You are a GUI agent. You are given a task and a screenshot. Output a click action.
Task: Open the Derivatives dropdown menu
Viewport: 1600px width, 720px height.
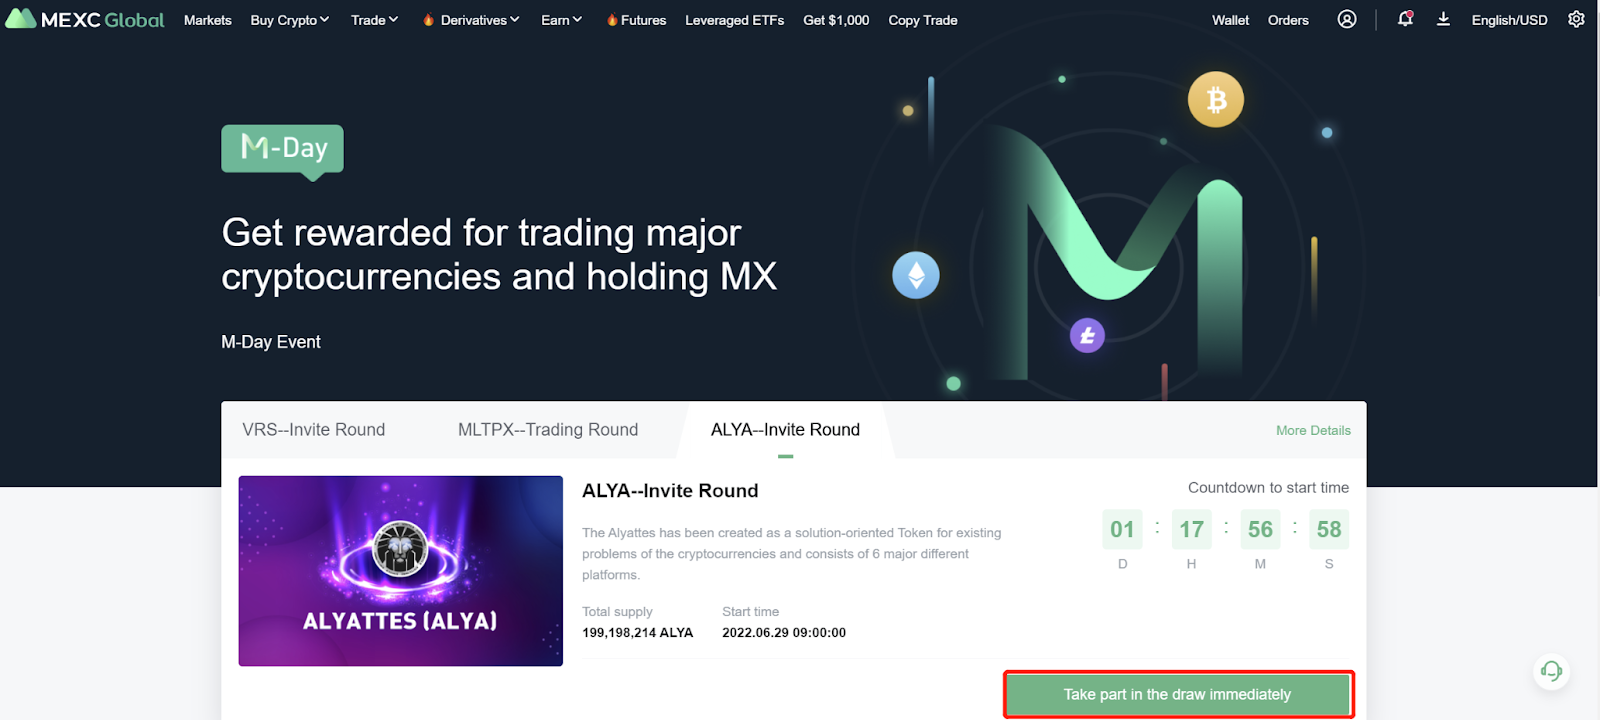471,20
